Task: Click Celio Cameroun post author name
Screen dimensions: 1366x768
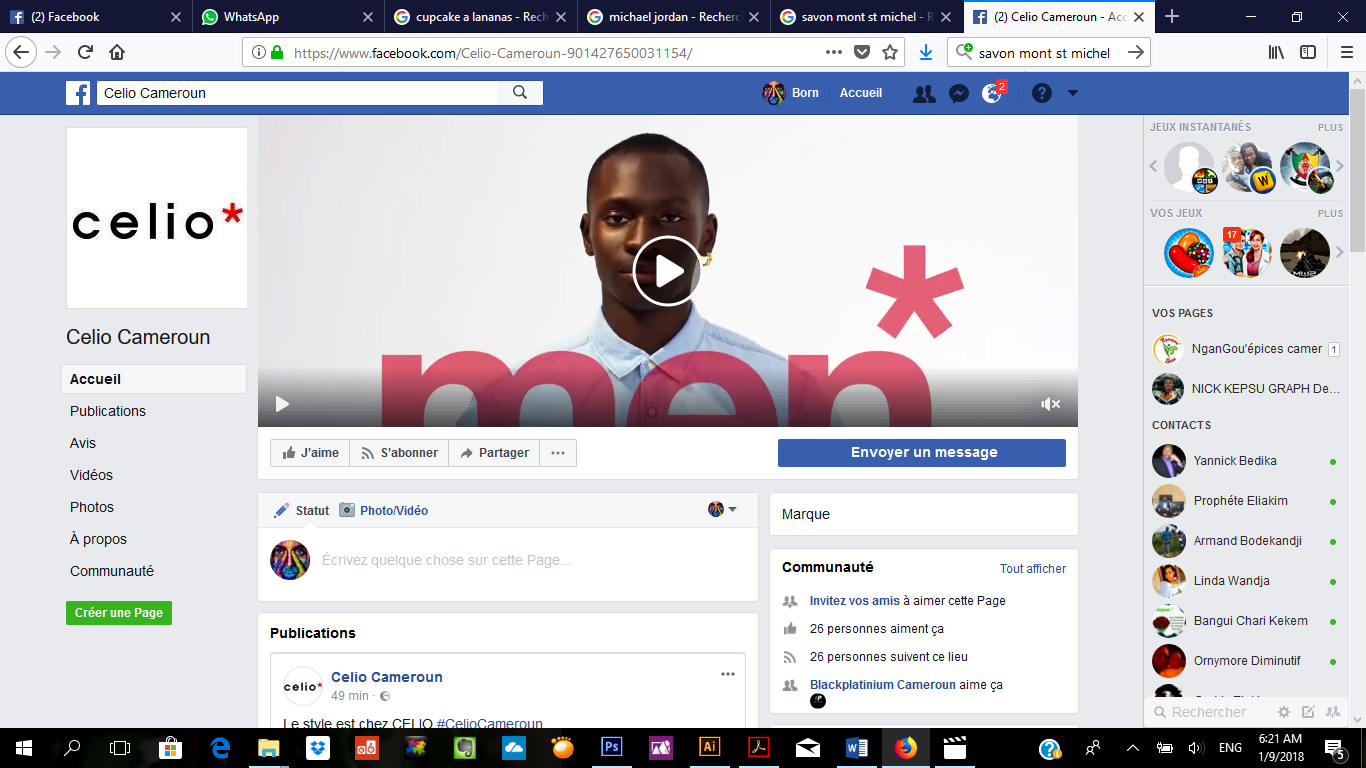Action: 387,677
